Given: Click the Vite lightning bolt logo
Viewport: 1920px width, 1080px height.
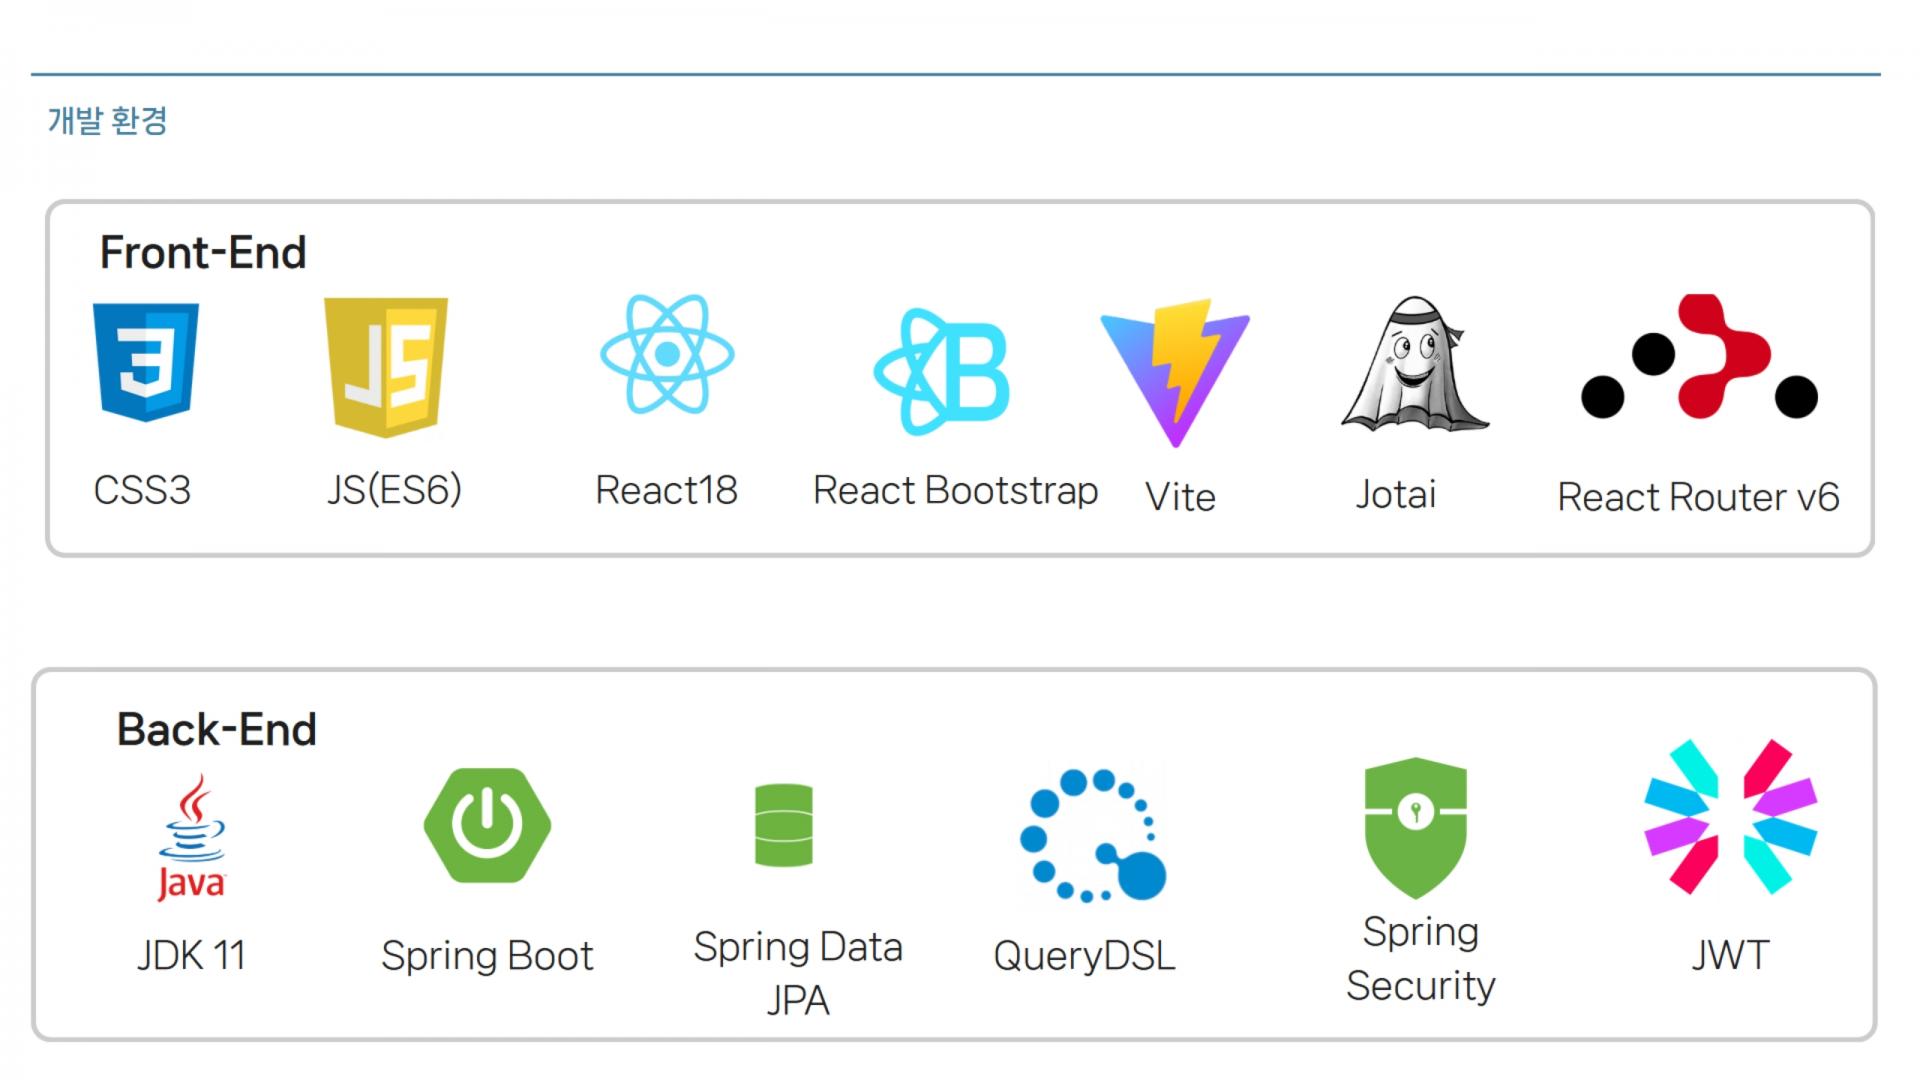Looking at the screenshot, I should point(1175,371).
